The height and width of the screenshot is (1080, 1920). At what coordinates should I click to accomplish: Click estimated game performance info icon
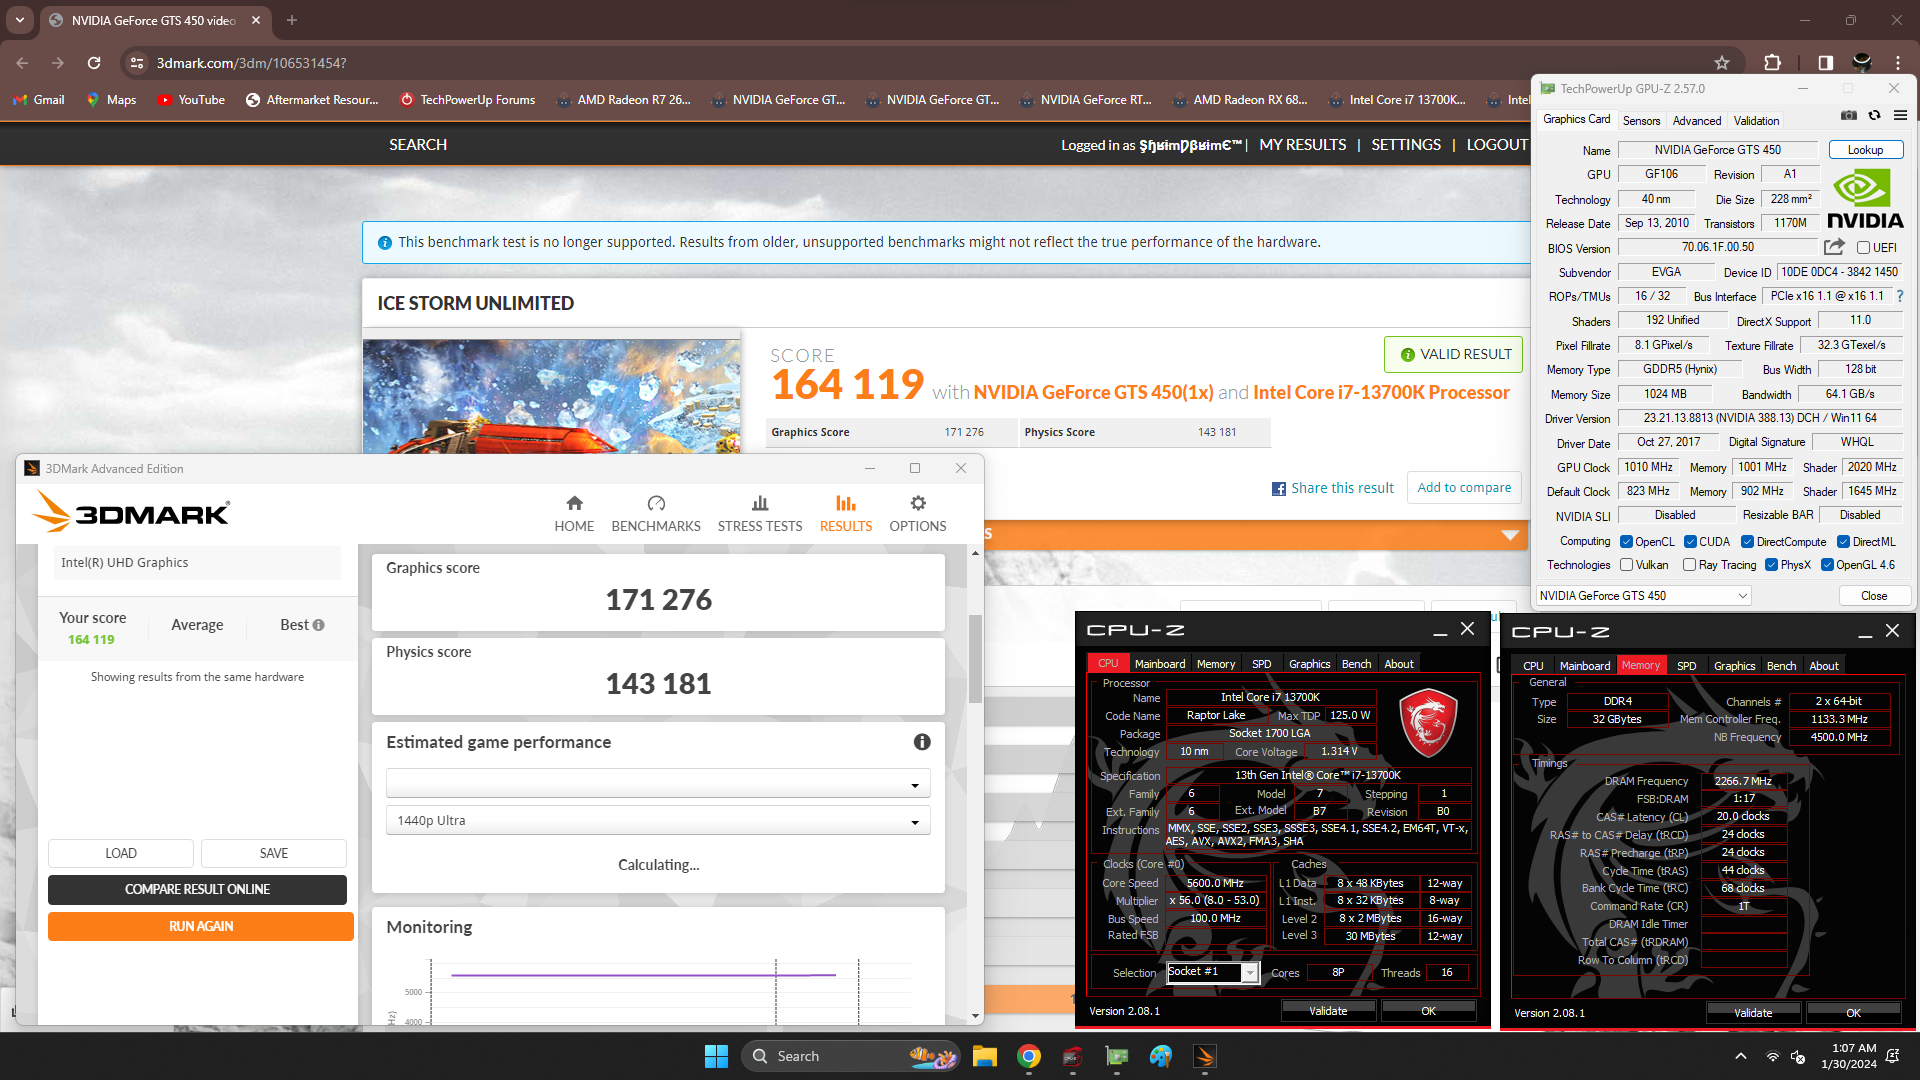click(x=922, y=742)
